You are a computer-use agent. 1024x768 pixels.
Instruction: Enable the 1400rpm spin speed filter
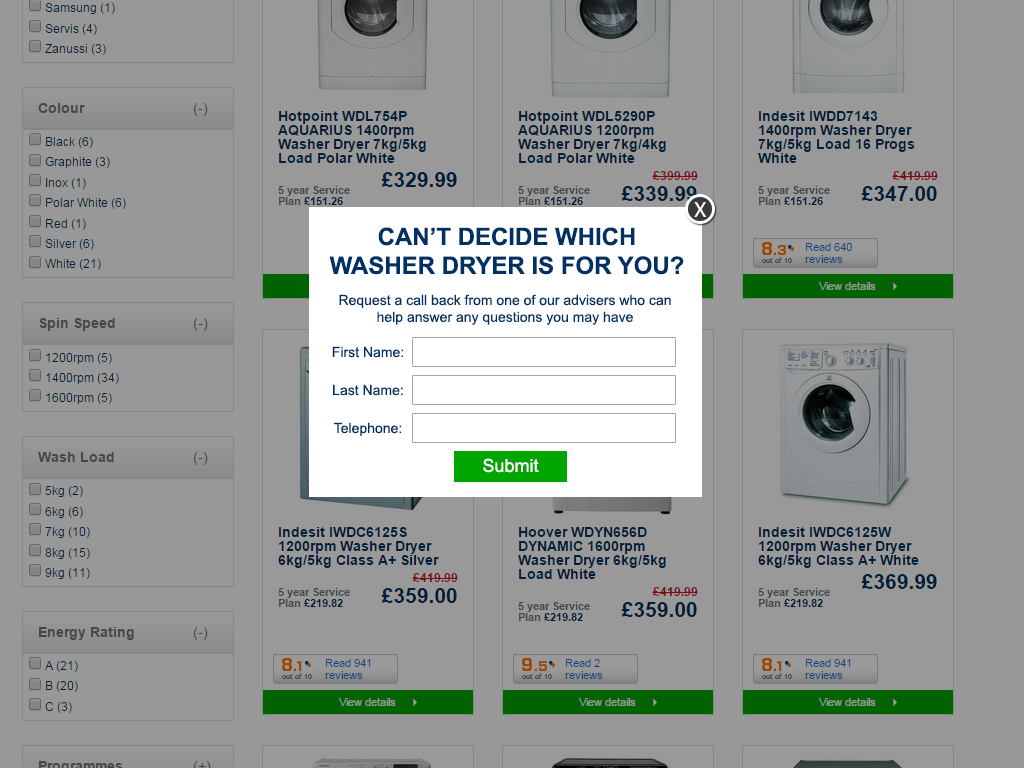35,376
